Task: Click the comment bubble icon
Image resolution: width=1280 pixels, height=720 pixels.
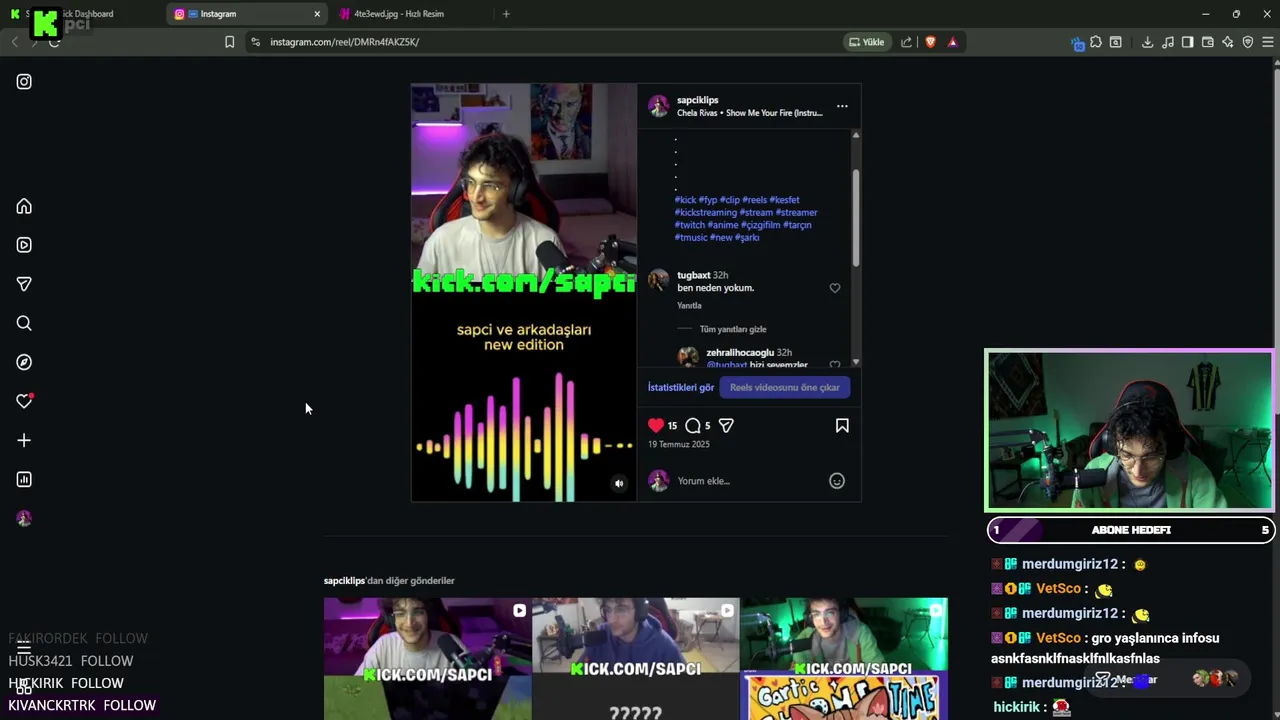Action: click(693, 425)
